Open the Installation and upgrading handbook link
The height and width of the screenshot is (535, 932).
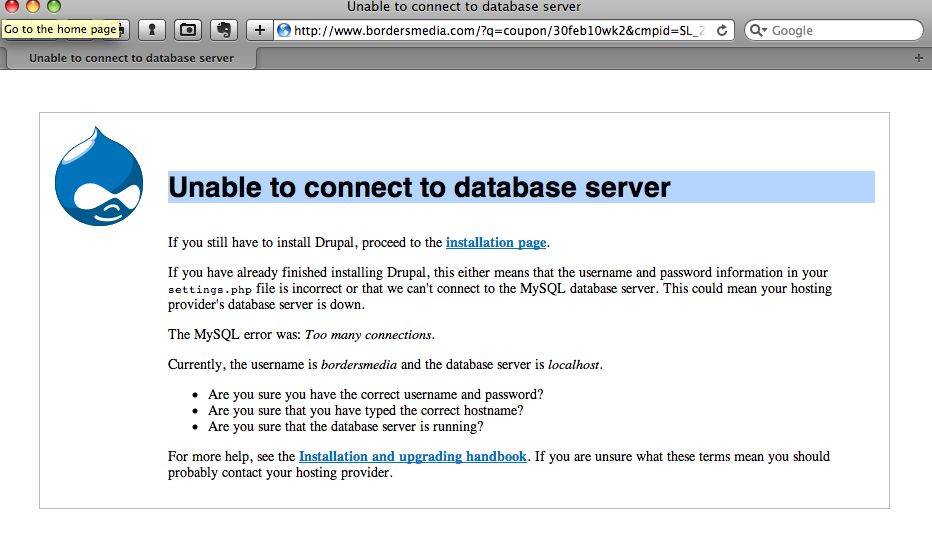(x=413, y=457)
